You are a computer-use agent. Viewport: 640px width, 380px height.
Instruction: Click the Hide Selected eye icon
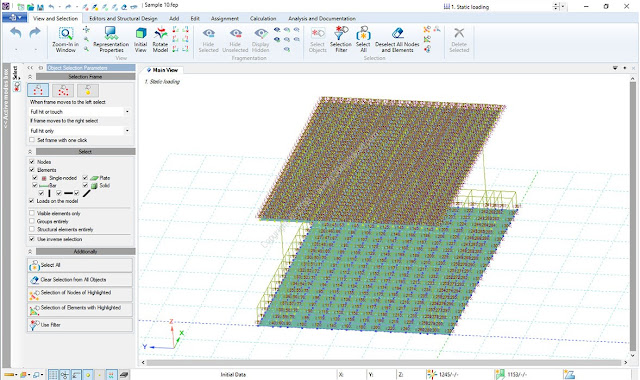pyautogui.click(x=209, y=33)
